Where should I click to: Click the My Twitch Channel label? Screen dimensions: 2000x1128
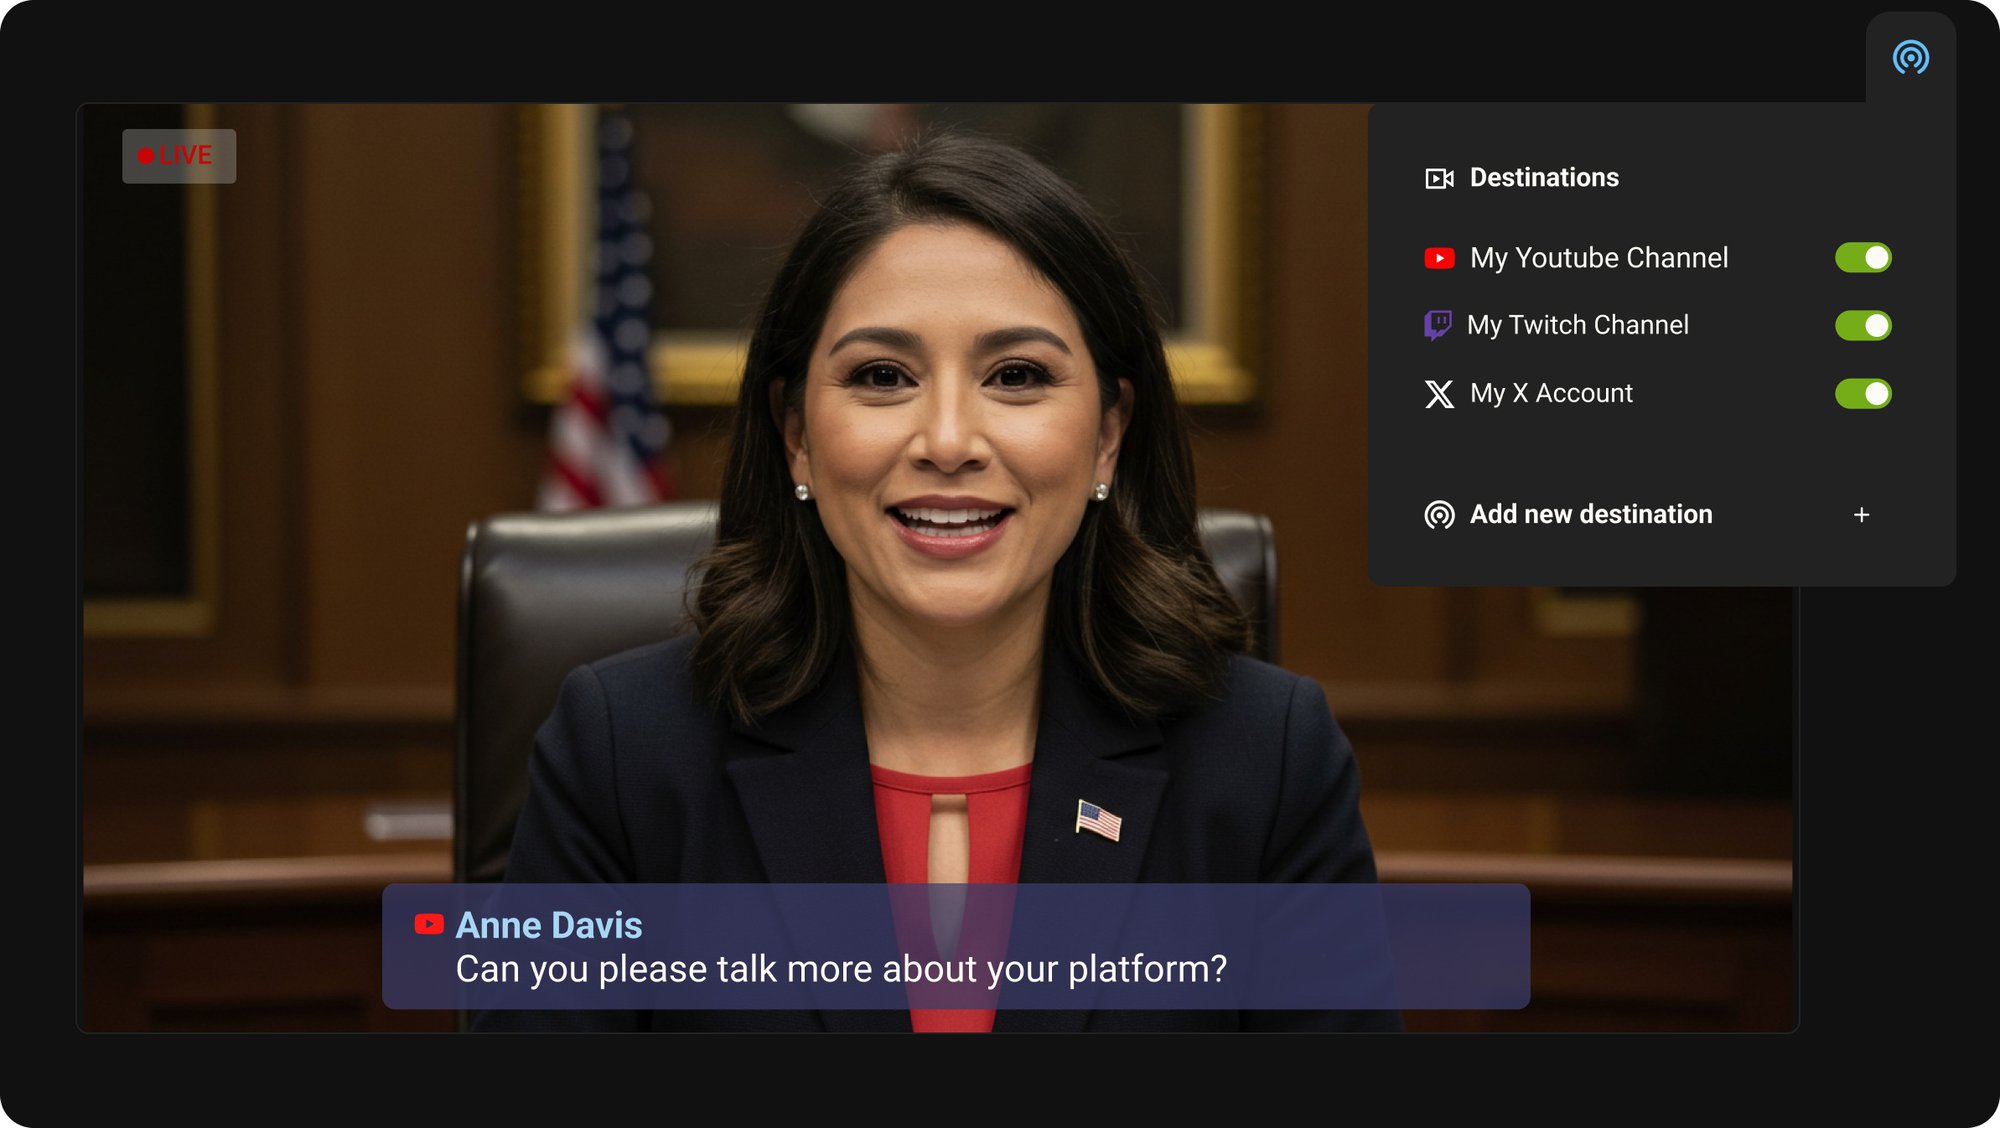click(1578, 325)
